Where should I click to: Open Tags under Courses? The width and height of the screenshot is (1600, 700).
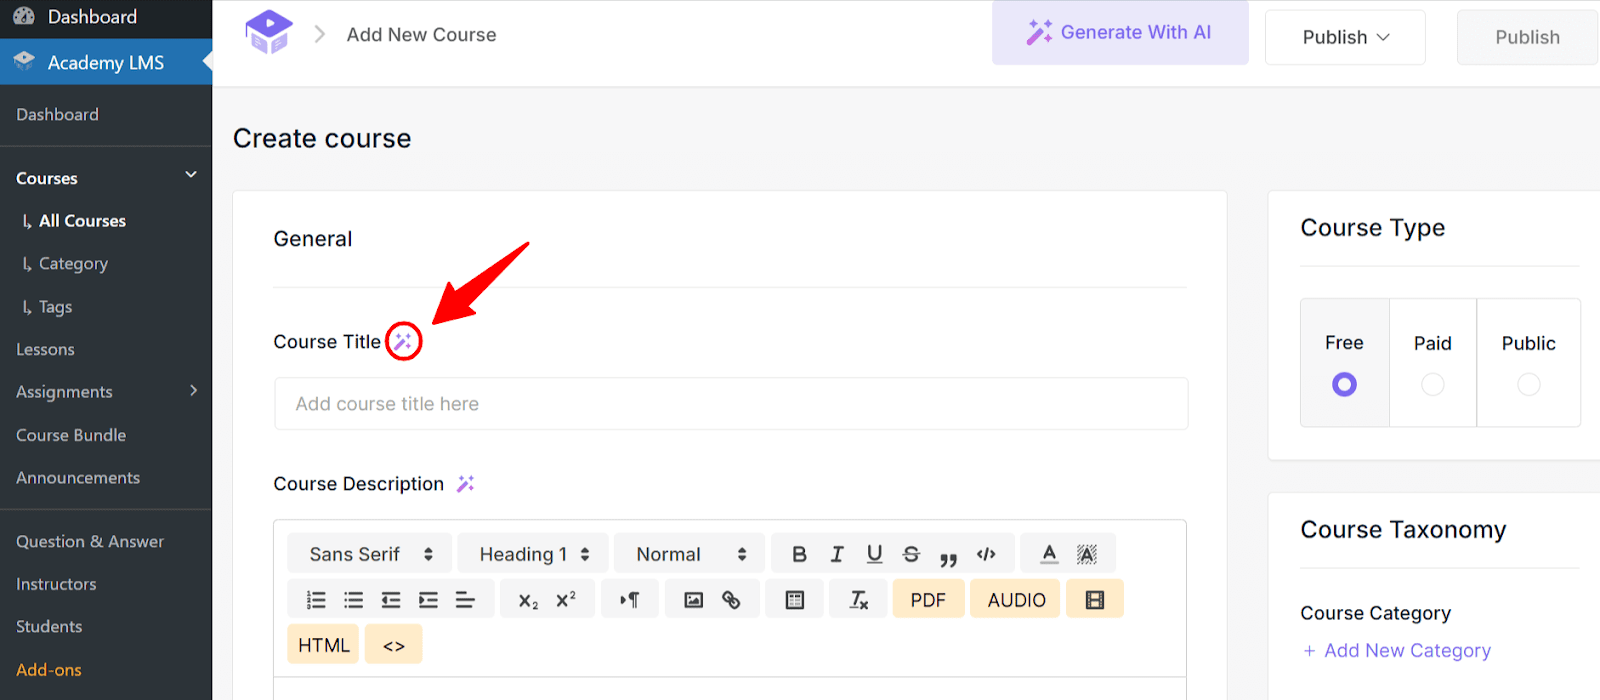point(55,307)
